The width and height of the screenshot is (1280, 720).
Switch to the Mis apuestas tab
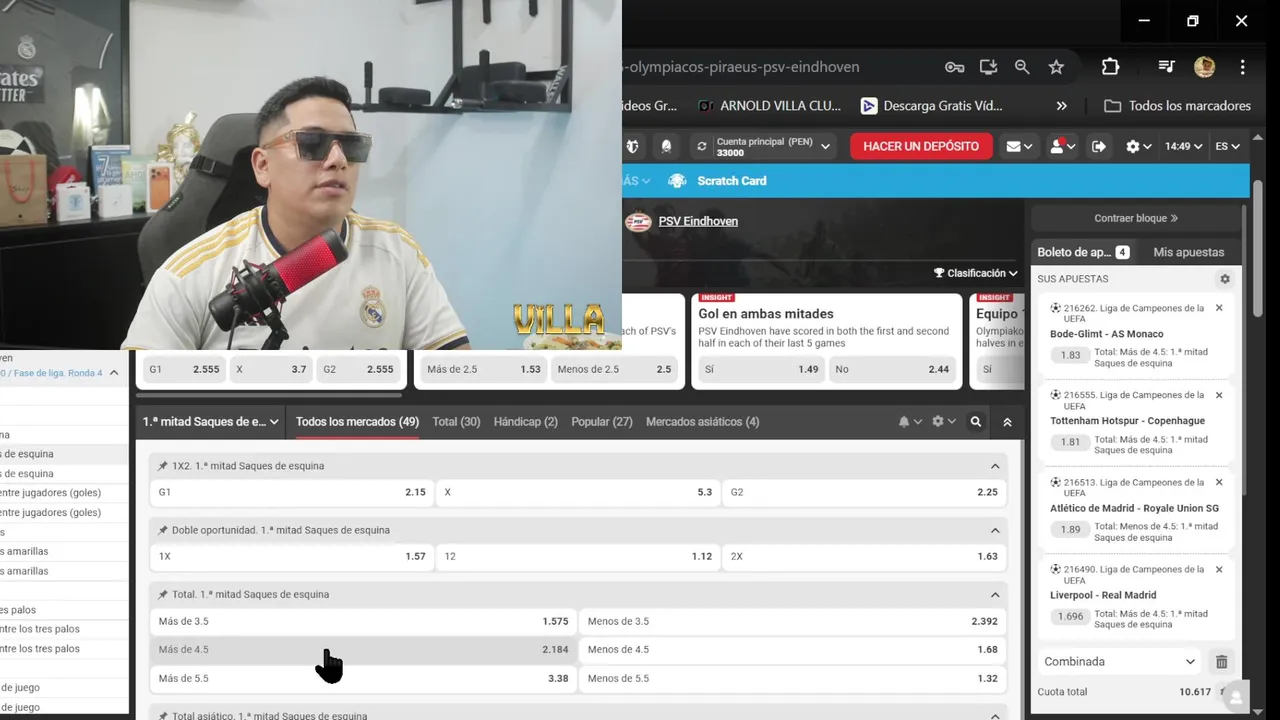[1188, 252]
